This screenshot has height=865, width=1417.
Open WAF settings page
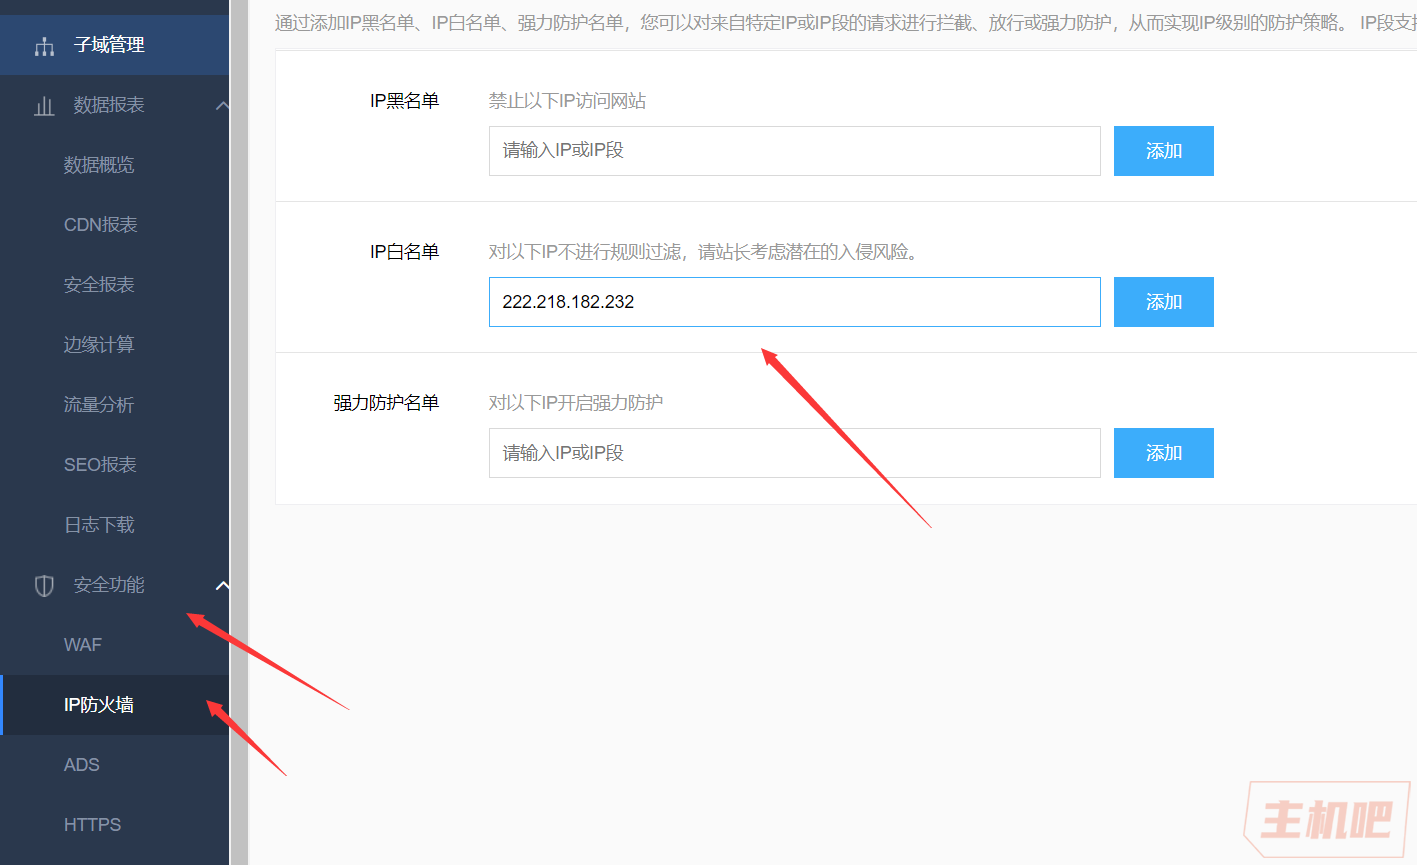(83, 645)
